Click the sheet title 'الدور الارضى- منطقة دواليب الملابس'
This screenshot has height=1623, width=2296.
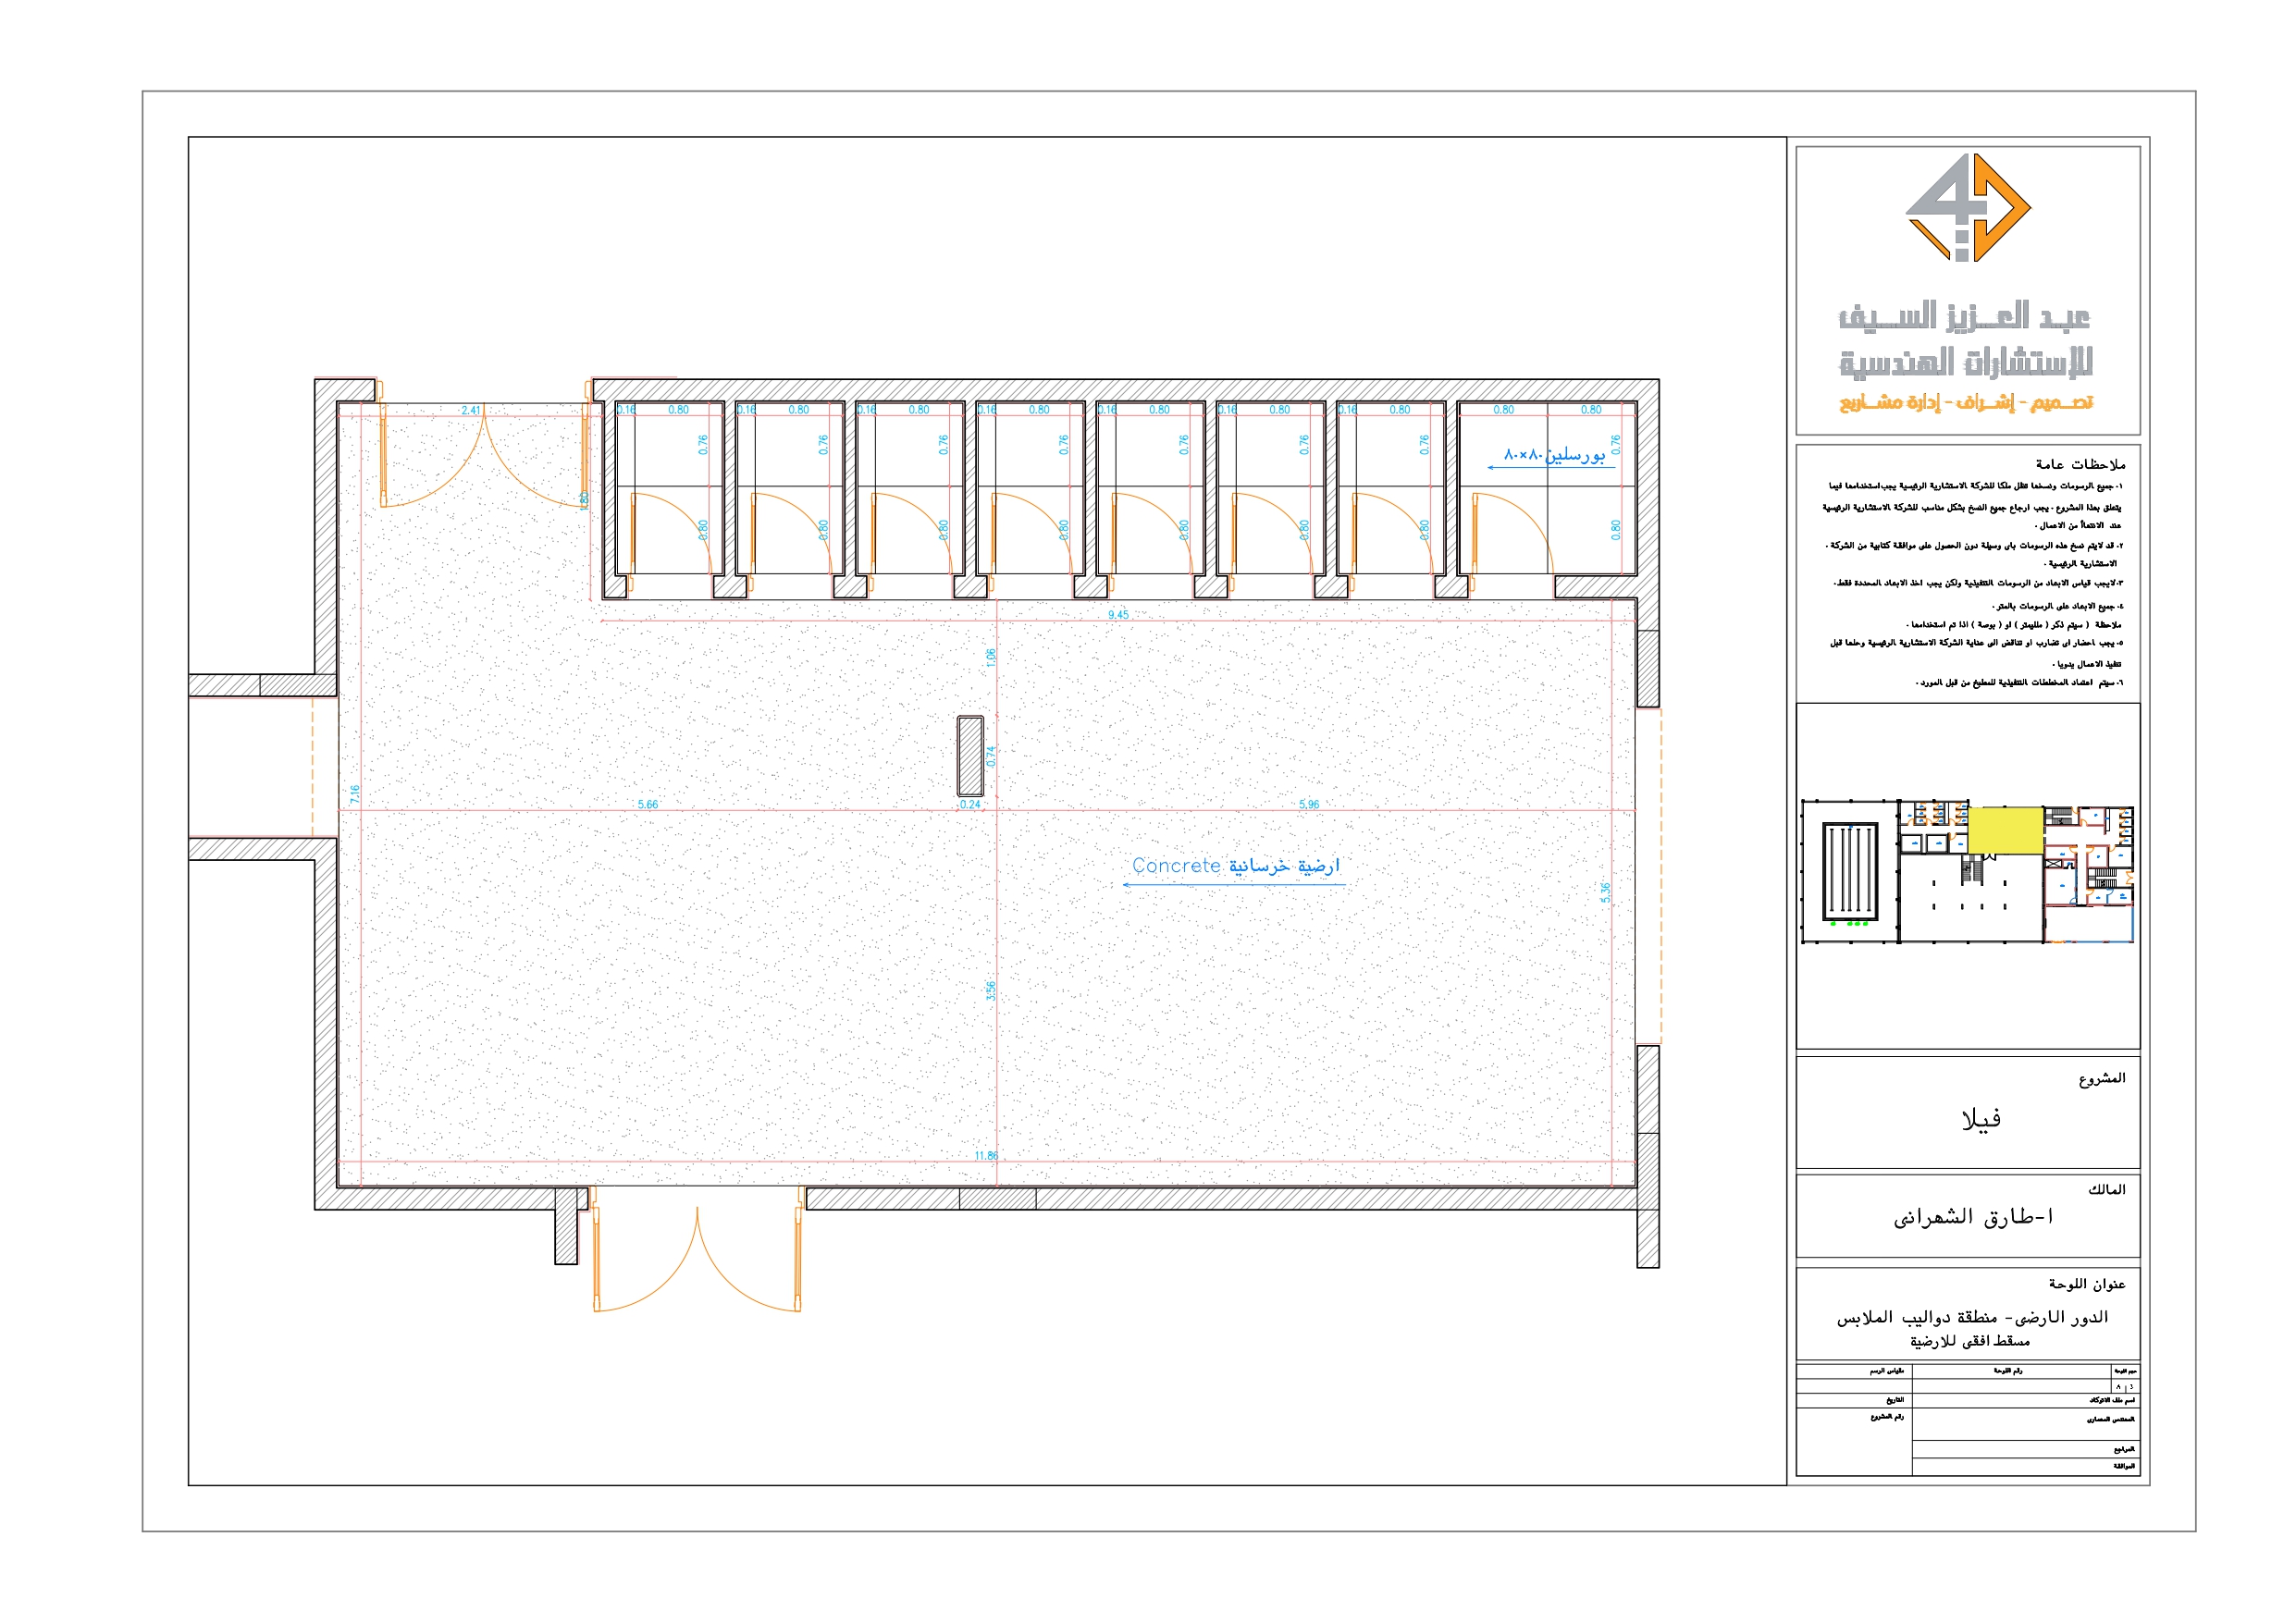[x=1972, y=1318]
